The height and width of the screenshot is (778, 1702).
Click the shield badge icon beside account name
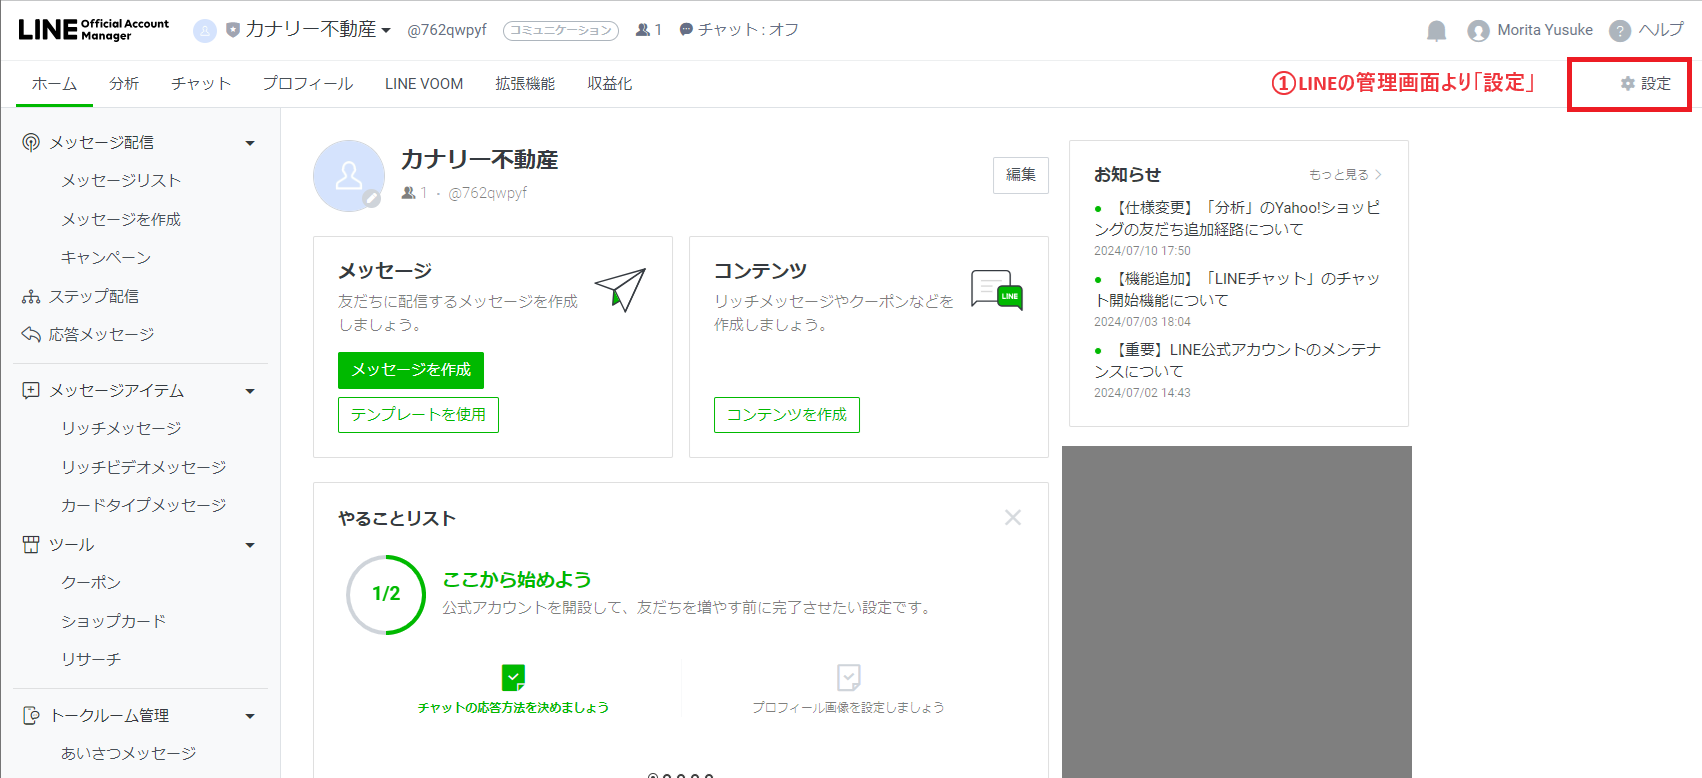coord(233,30)
